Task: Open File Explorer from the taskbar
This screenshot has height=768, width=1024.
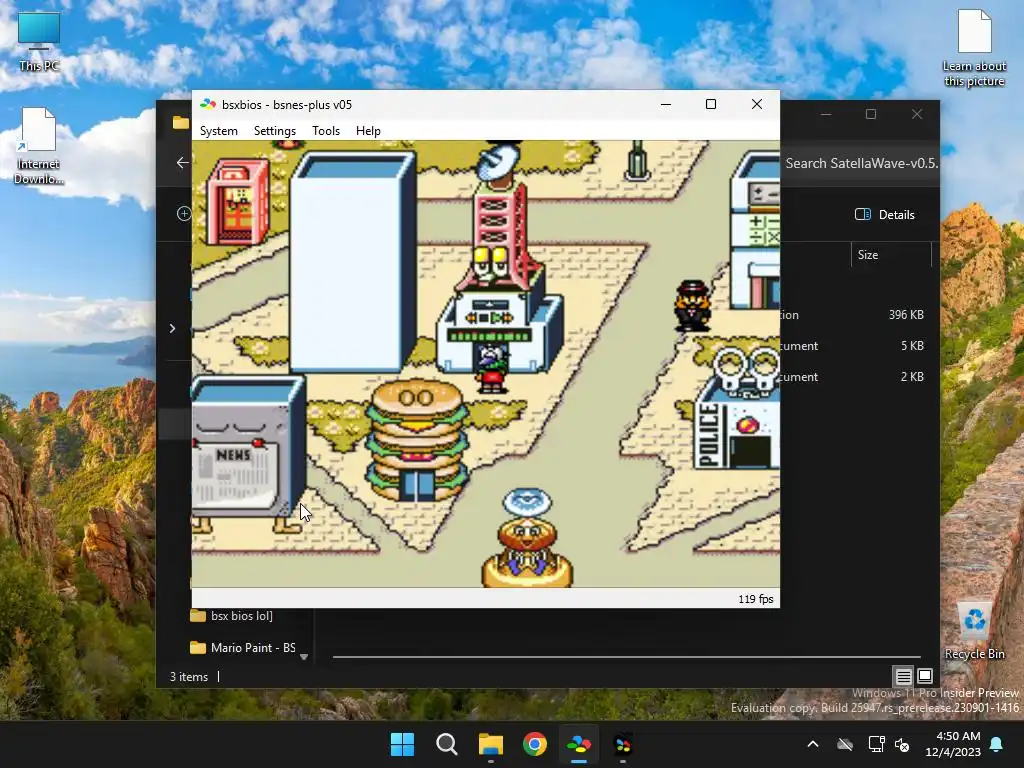Action: click(490, 744)
